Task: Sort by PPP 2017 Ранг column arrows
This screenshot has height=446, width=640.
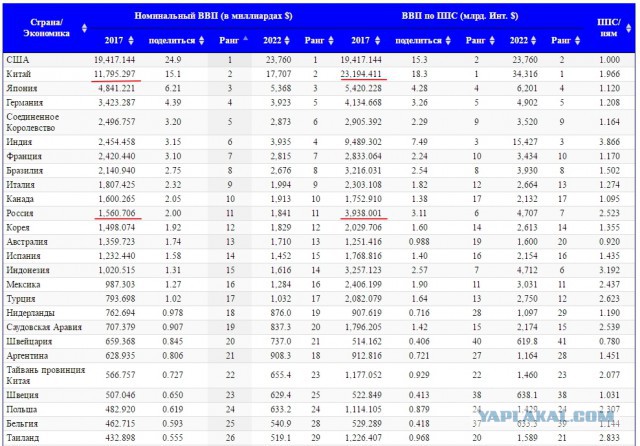Action: [492, 40]
